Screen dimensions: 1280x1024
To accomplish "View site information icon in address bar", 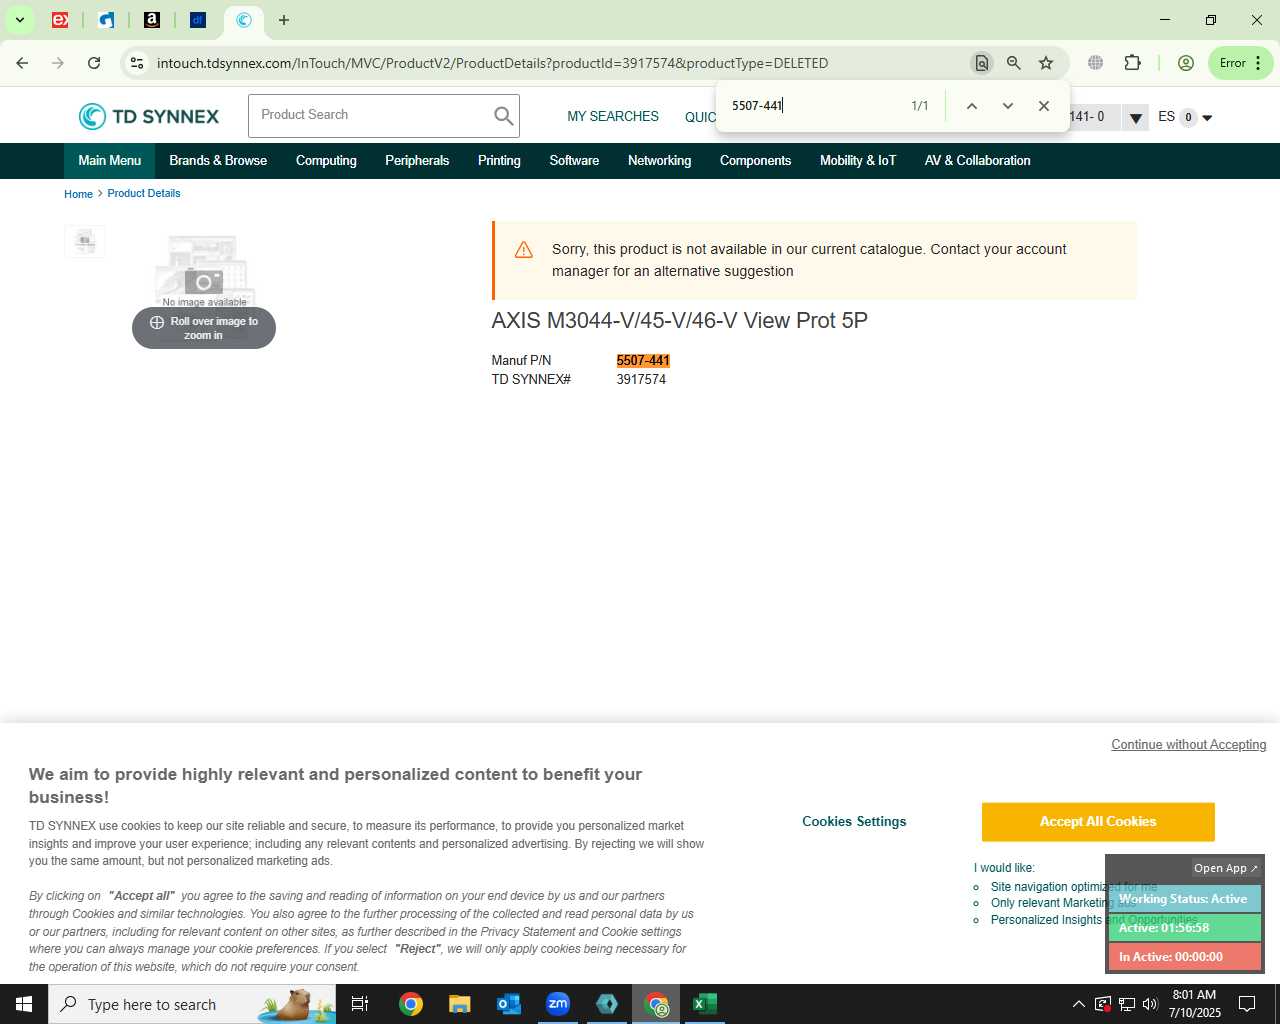I will point(137,63).
